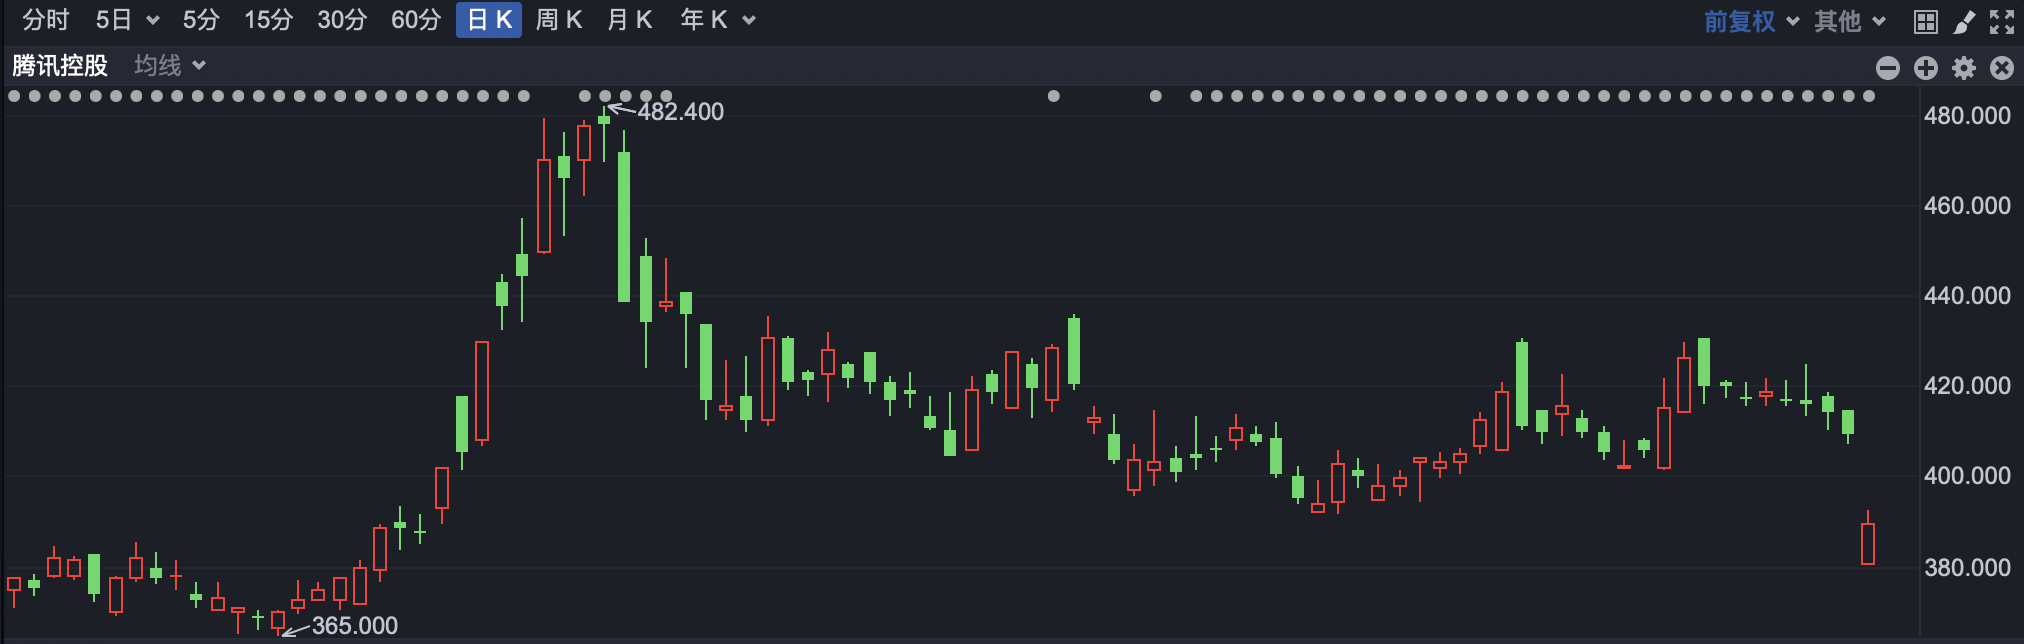
Task: Select the peak candlestick marked 482.400
Action: point(604,133)
